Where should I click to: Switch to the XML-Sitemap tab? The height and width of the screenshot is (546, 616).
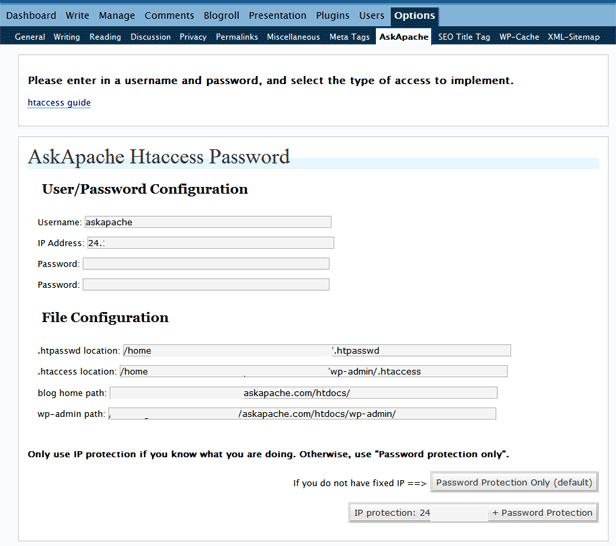(574, 37)
